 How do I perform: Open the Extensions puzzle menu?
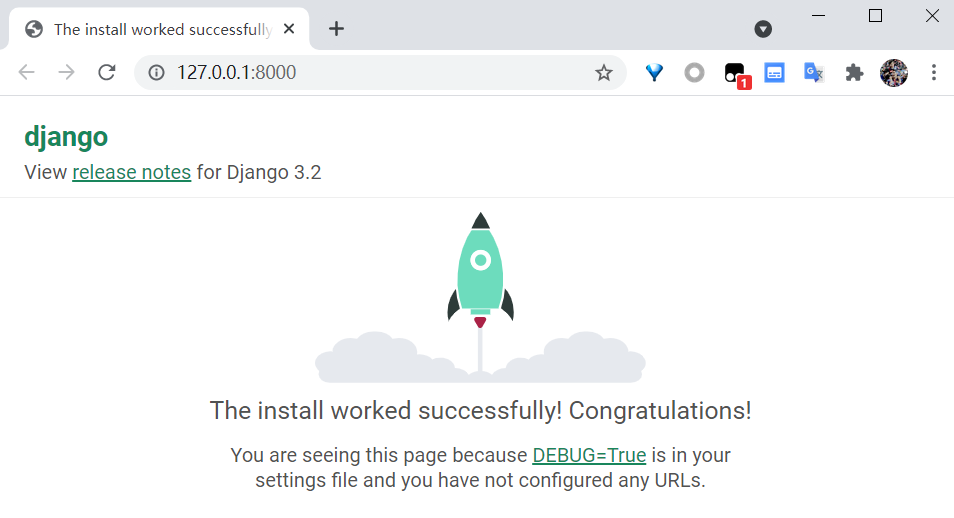pos(854,72)
